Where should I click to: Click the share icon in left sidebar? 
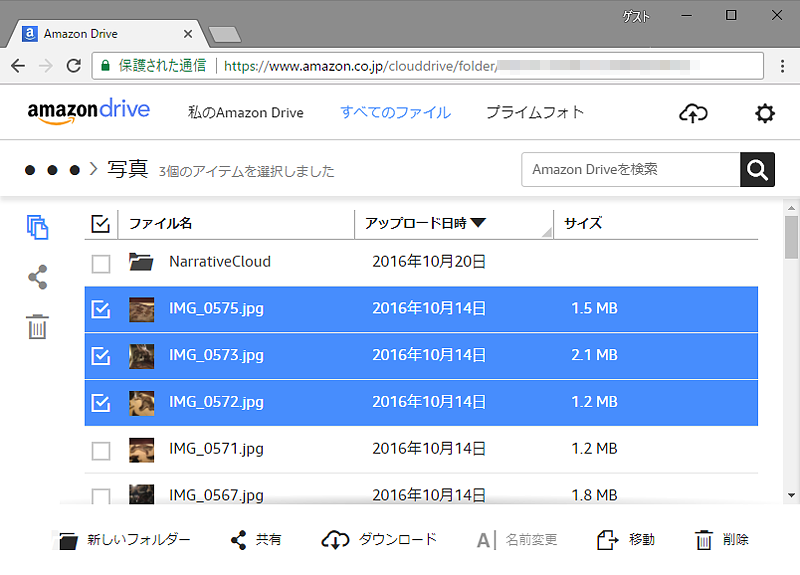(x=38, y=277)
